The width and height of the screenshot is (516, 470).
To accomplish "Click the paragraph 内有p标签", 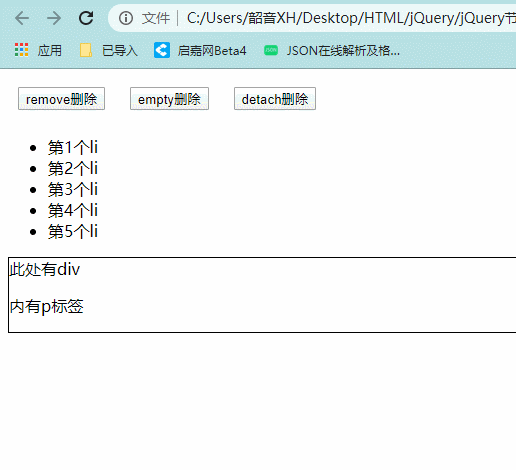I will click(x=47, y=307).
